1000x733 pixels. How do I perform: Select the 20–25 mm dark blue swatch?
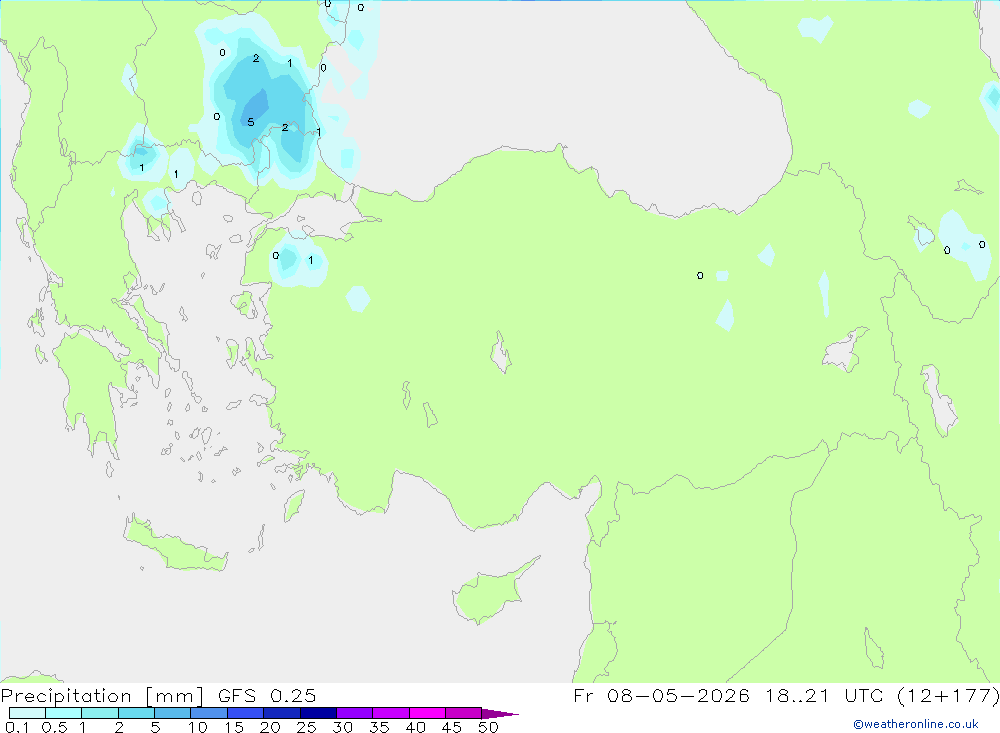coord(282,713)
